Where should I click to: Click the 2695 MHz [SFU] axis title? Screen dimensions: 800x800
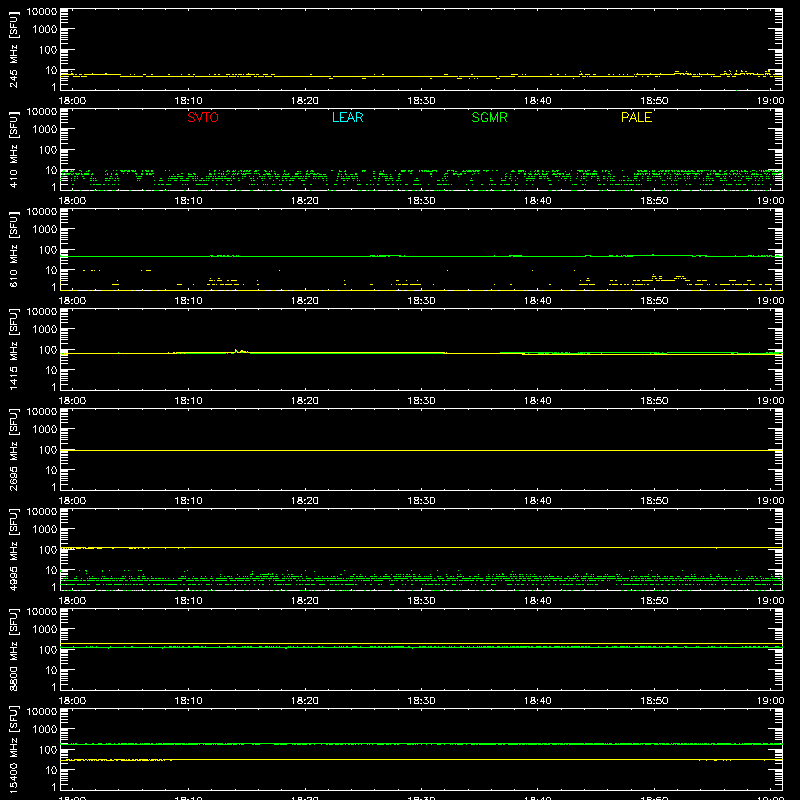pos(14,449)
